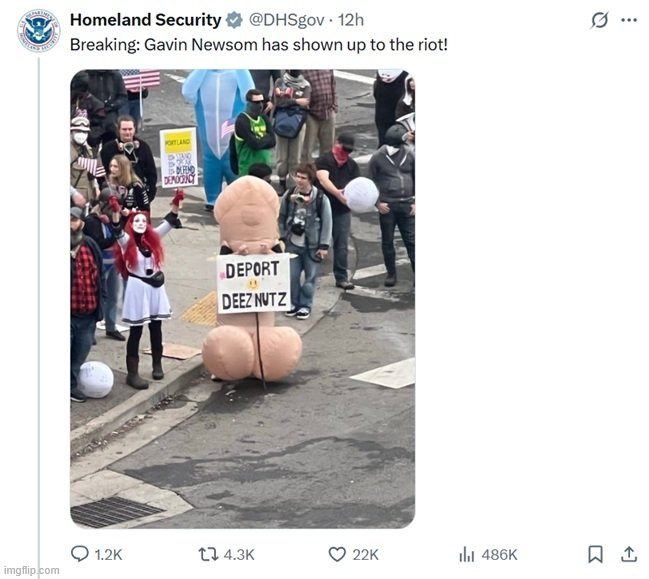The height and width of the screenshot is (579, 649).
Task: Click the views bar chart icon
Action: coord(466,554)
